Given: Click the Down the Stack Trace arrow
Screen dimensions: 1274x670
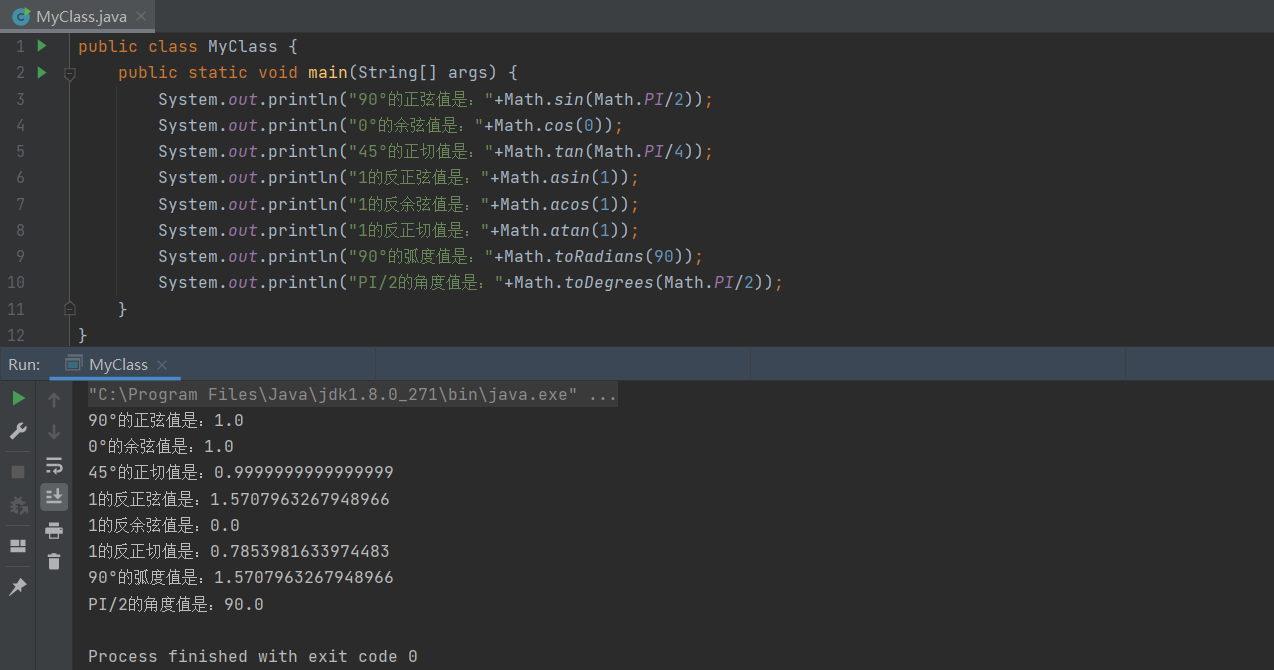Looking at the screenshot, I should [x=54, y=432].
